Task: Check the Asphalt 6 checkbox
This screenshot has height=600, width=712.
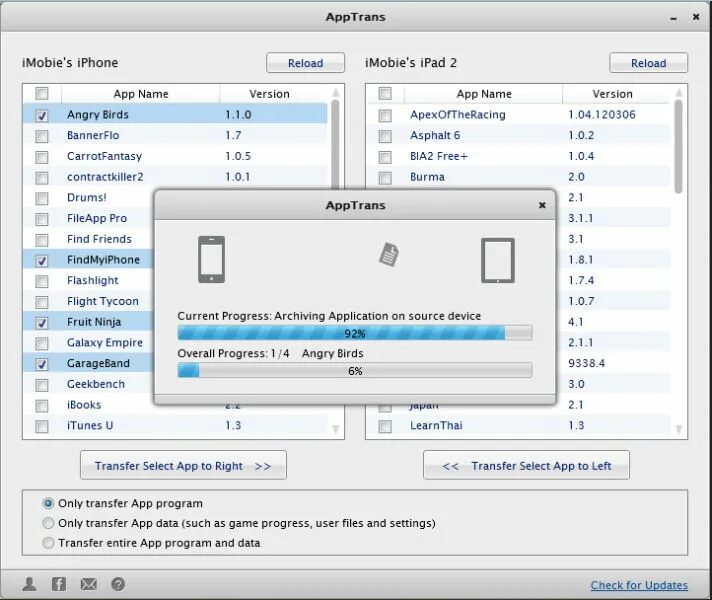Action: (x=385, y=136)
